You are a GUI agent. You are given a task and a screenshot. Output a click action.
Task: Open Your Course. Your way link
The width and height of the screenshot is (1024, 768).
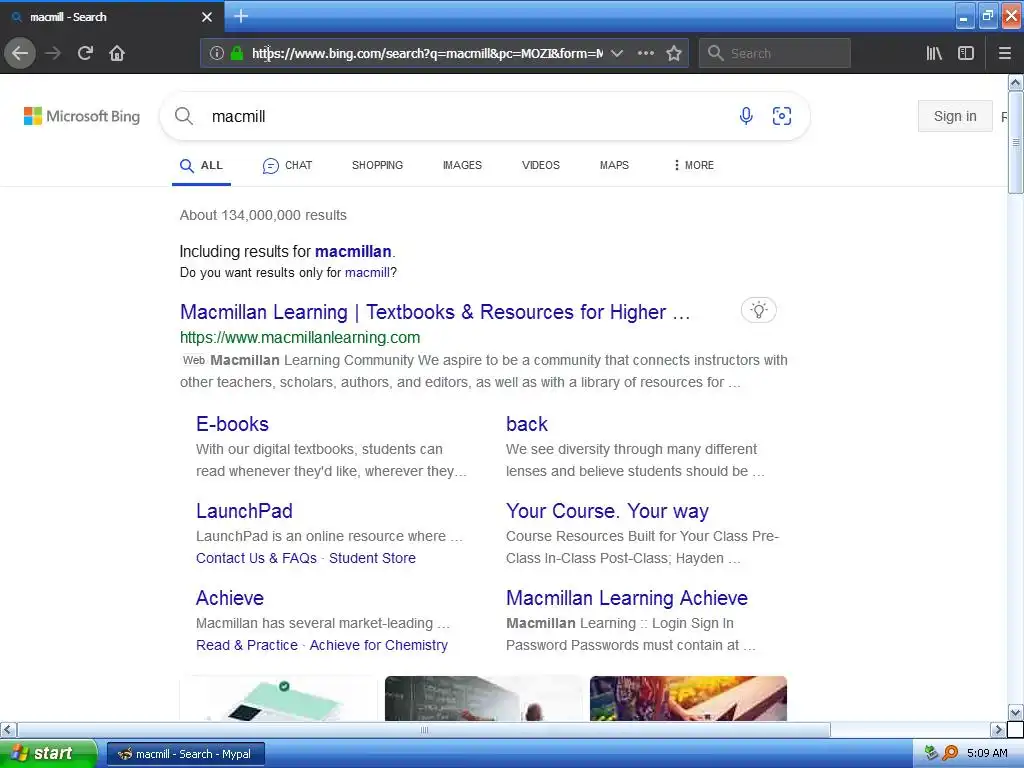pos(607,511)
